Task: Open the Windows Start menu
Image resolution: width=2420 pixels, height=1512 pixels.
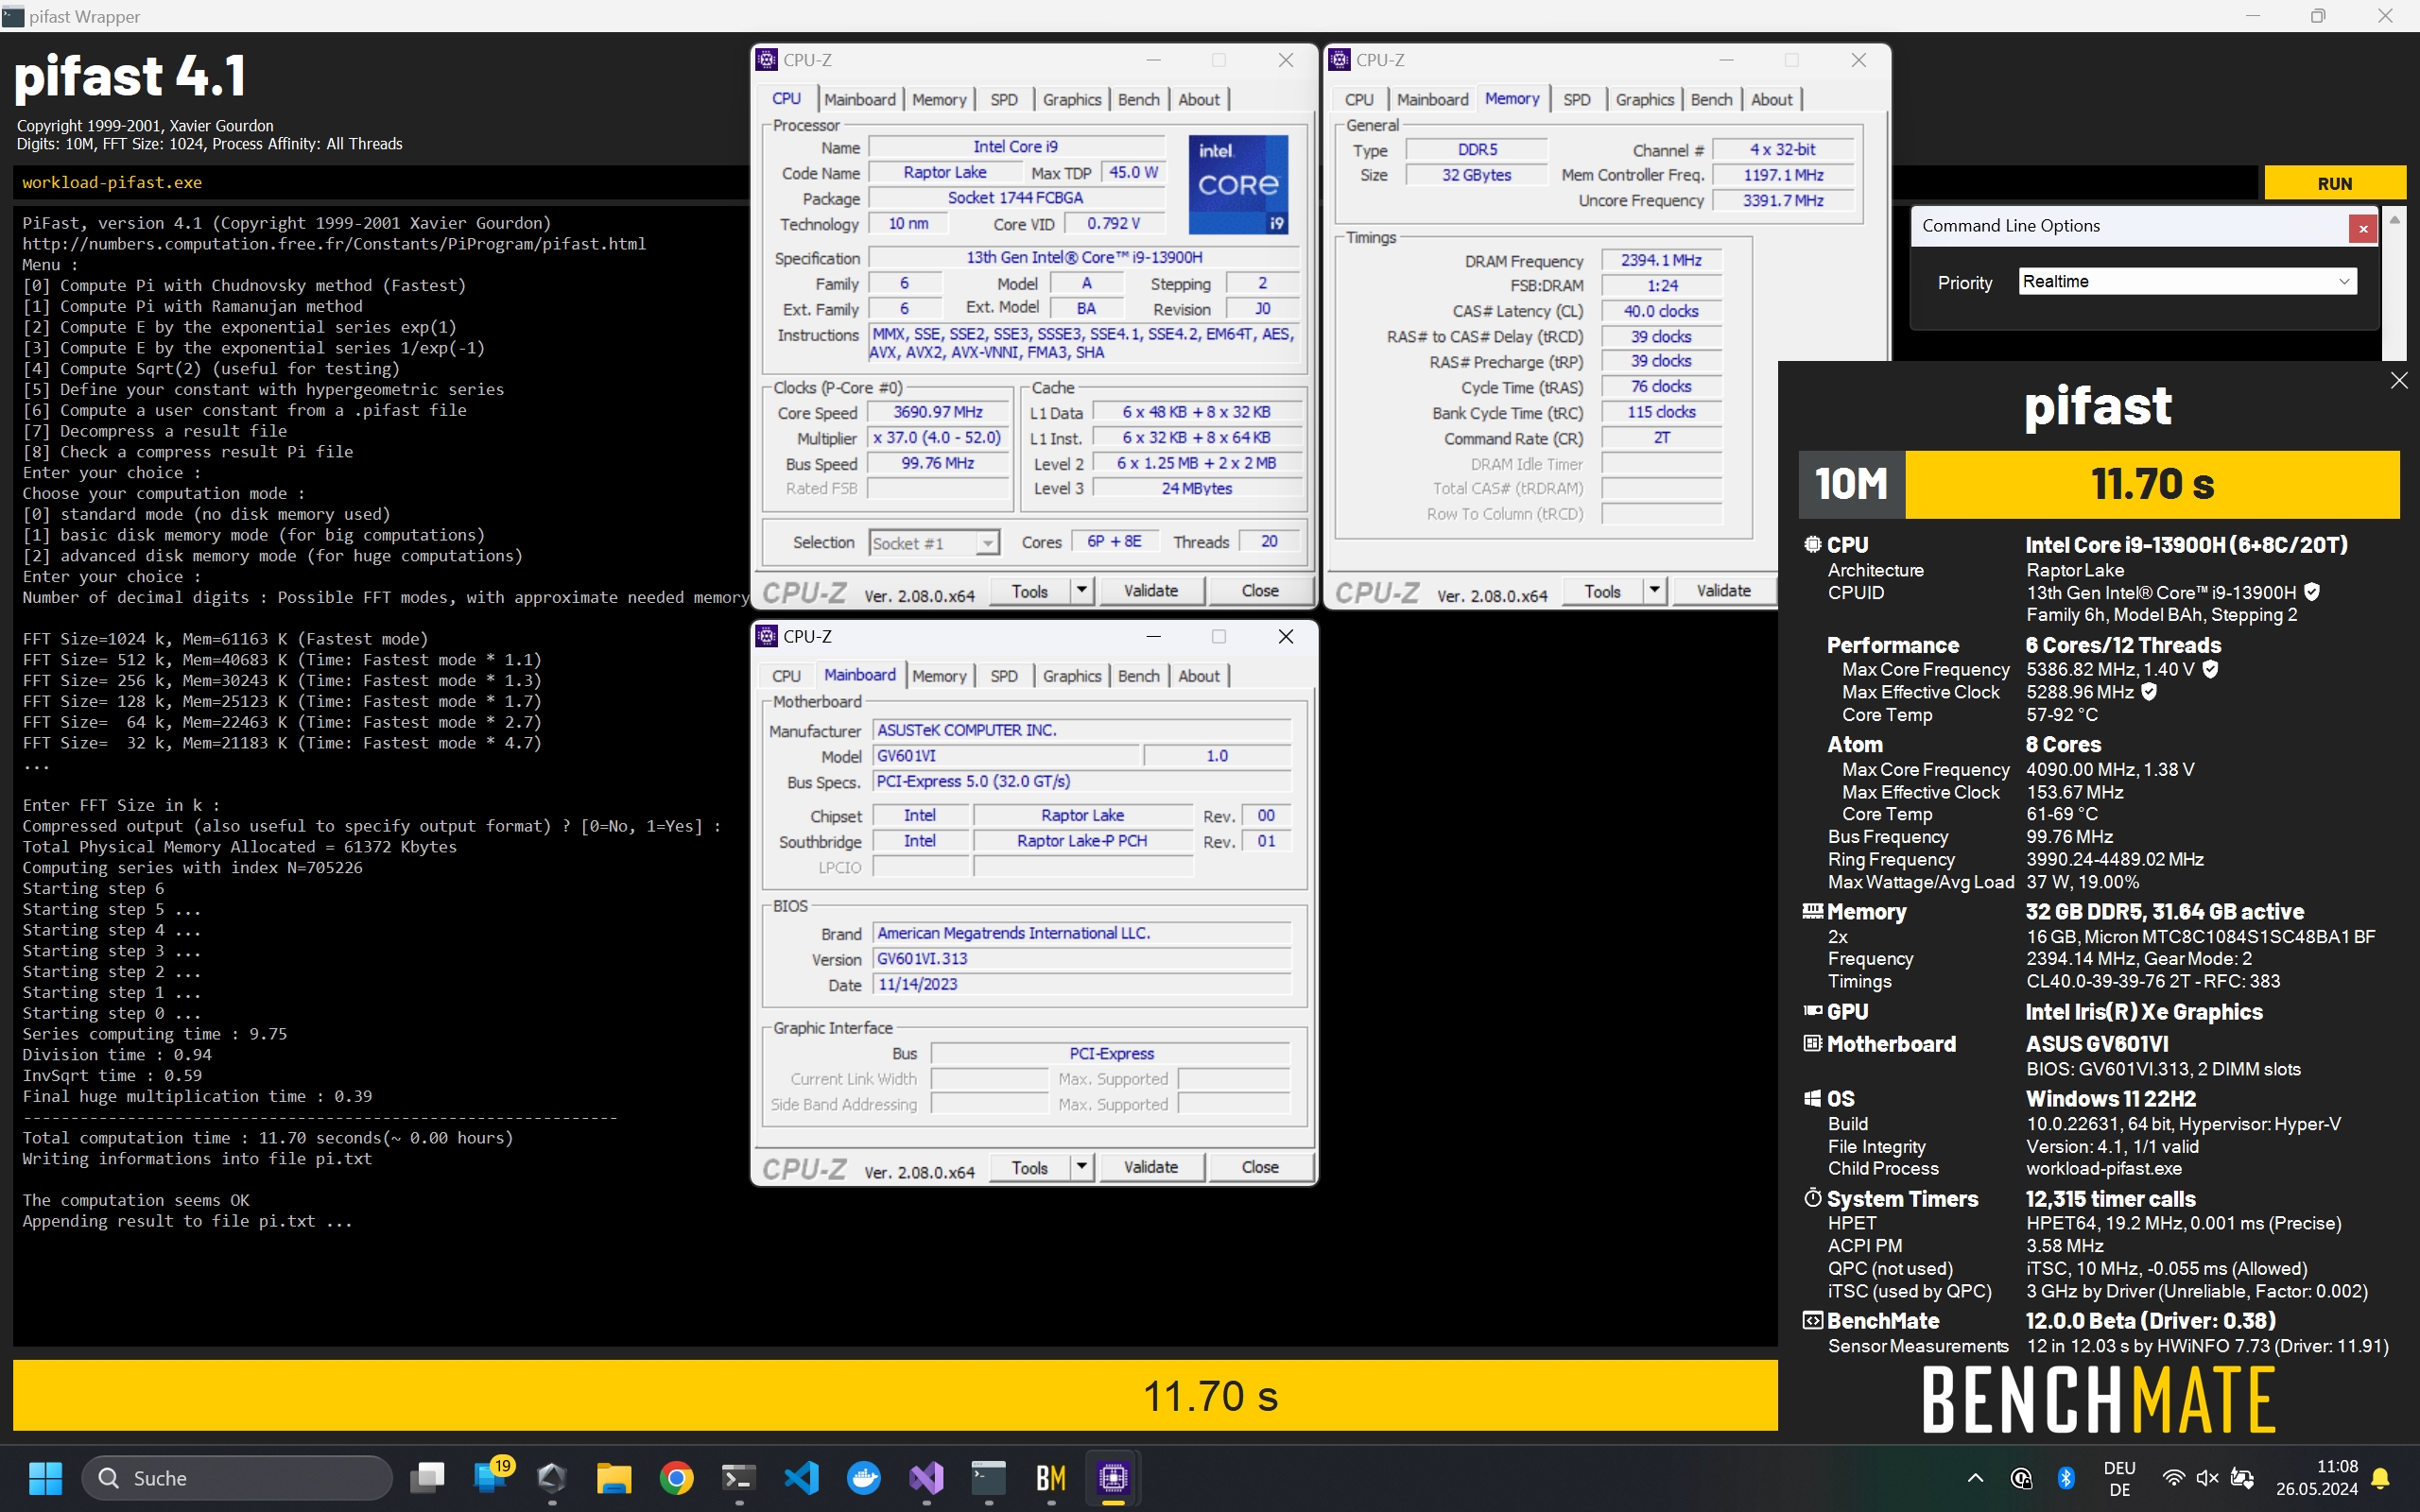Action: click(x=45, y=1478)
